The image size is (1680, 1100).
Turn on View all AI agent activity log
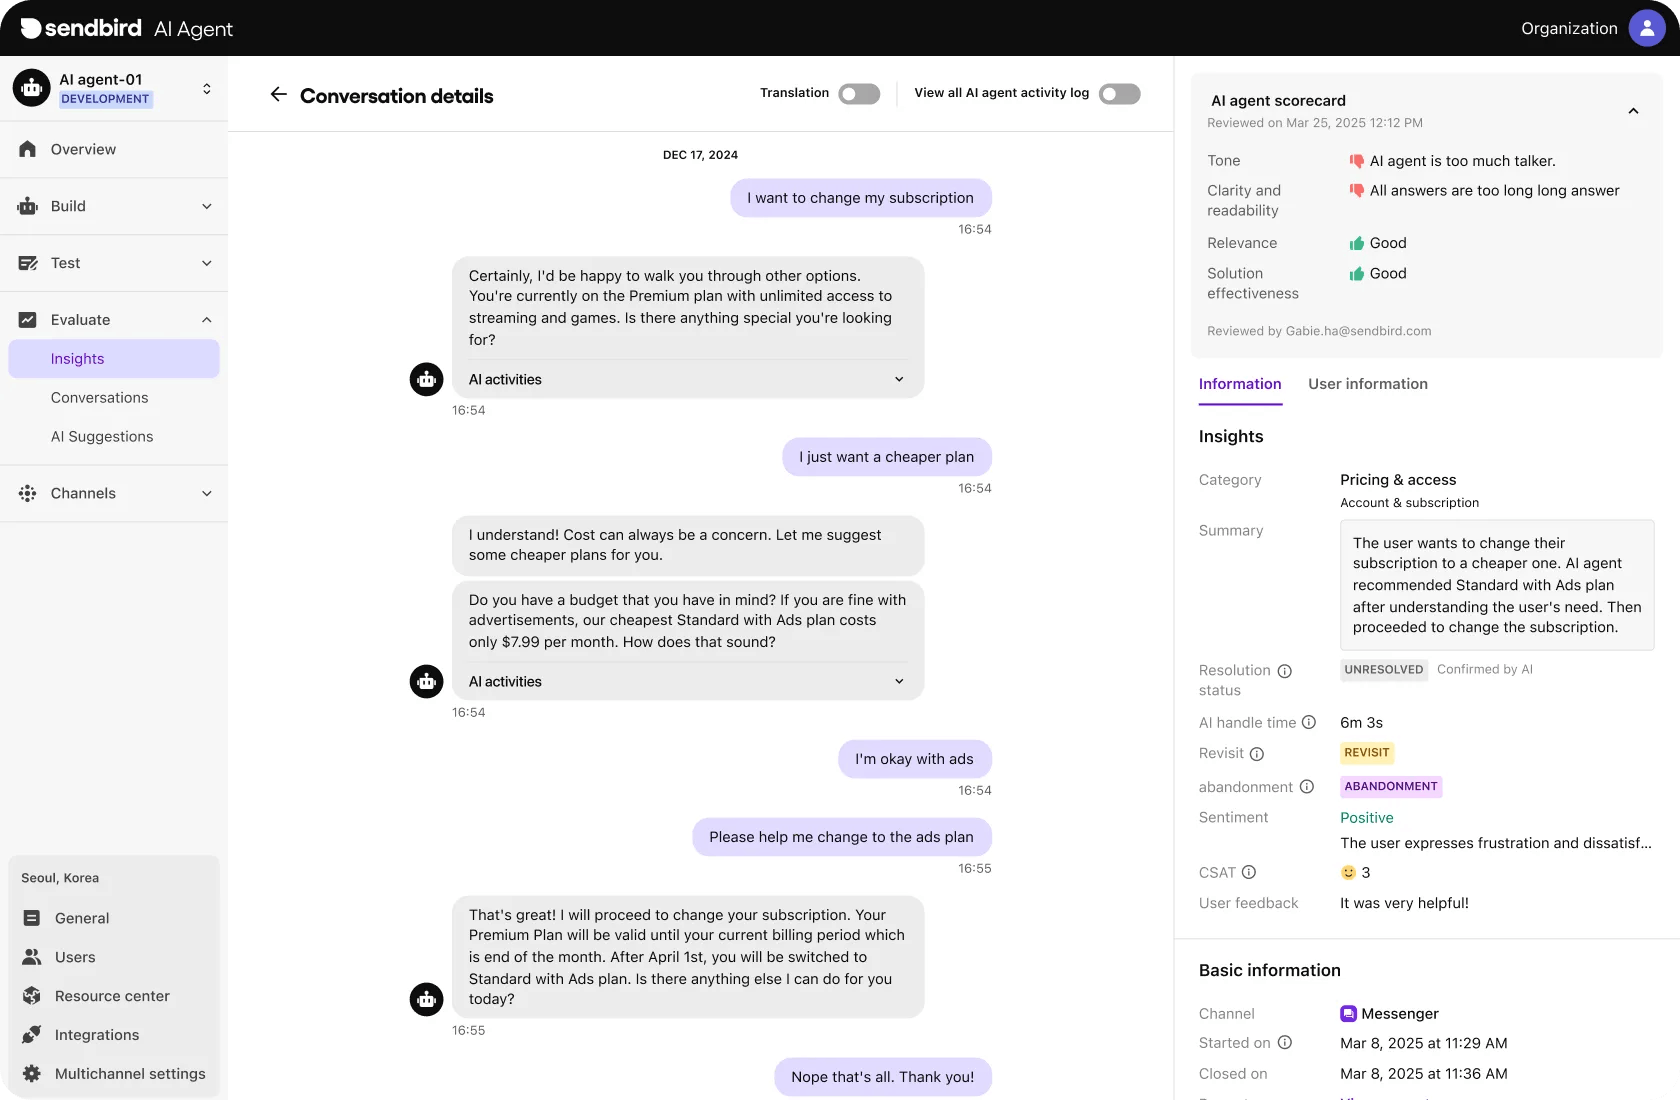point(1119,93)
